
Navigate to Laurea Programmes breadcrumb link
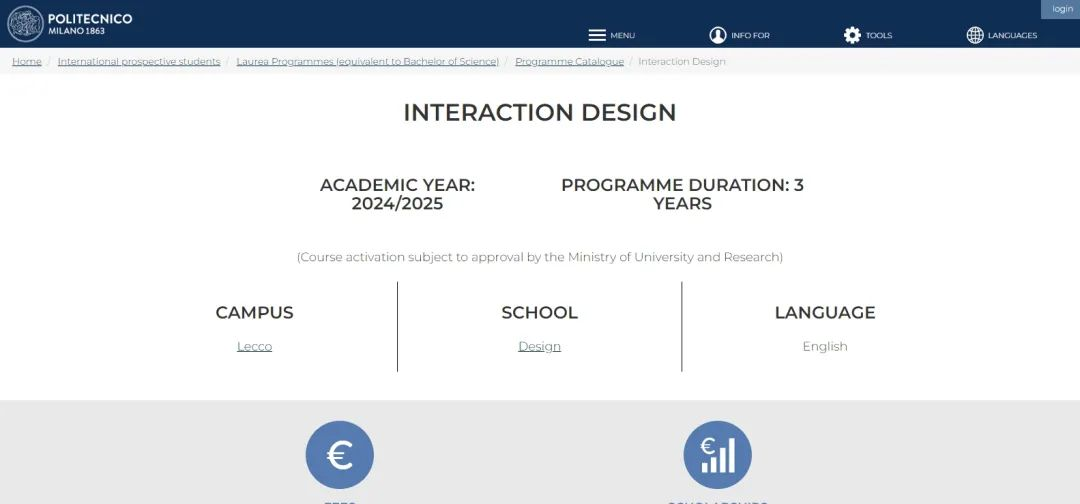367,62
